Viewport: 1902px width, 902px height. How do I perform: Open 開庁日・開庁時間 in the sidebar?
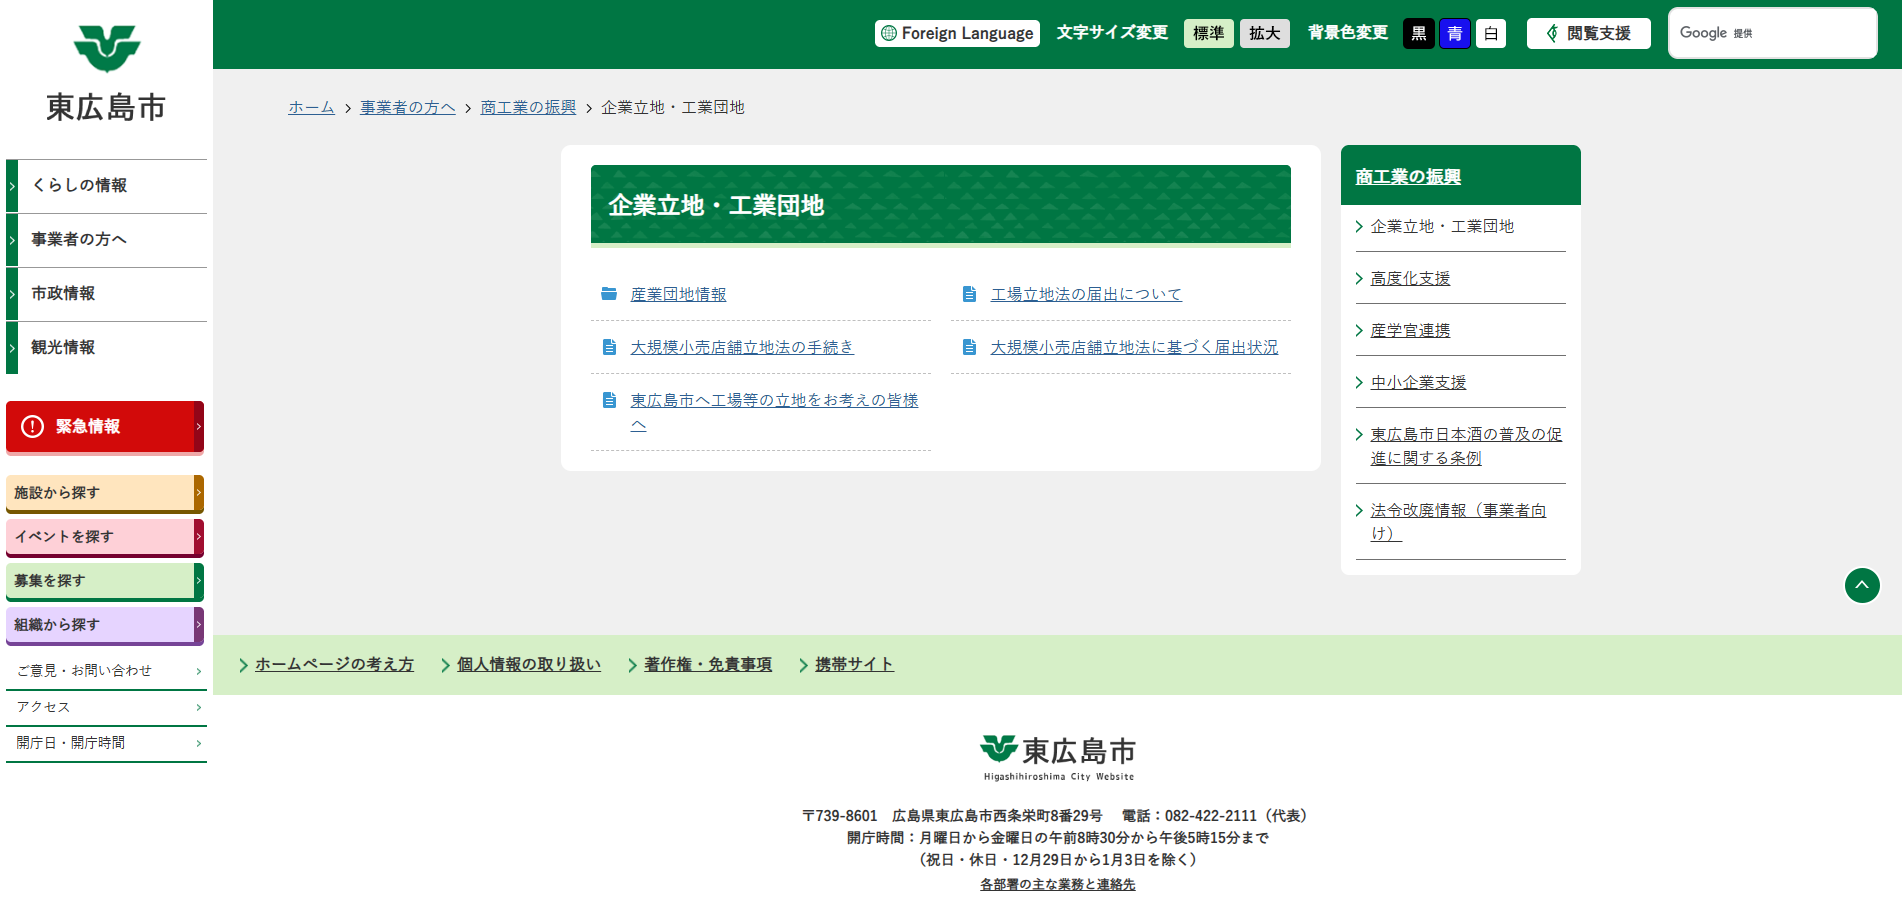pyautogui.click(x=106, y=743)
